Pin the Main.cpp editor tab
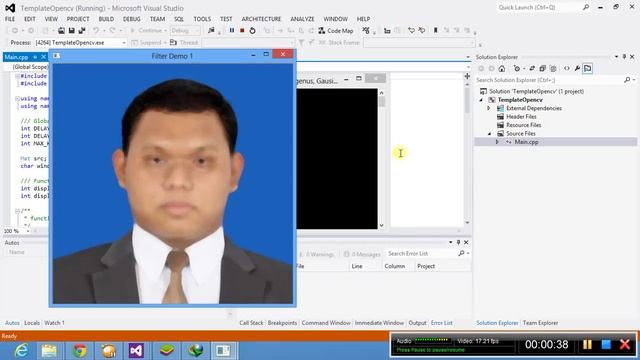The height and width of the screenshot is (360, 640). pyautogui.click(x=35, y=57)
